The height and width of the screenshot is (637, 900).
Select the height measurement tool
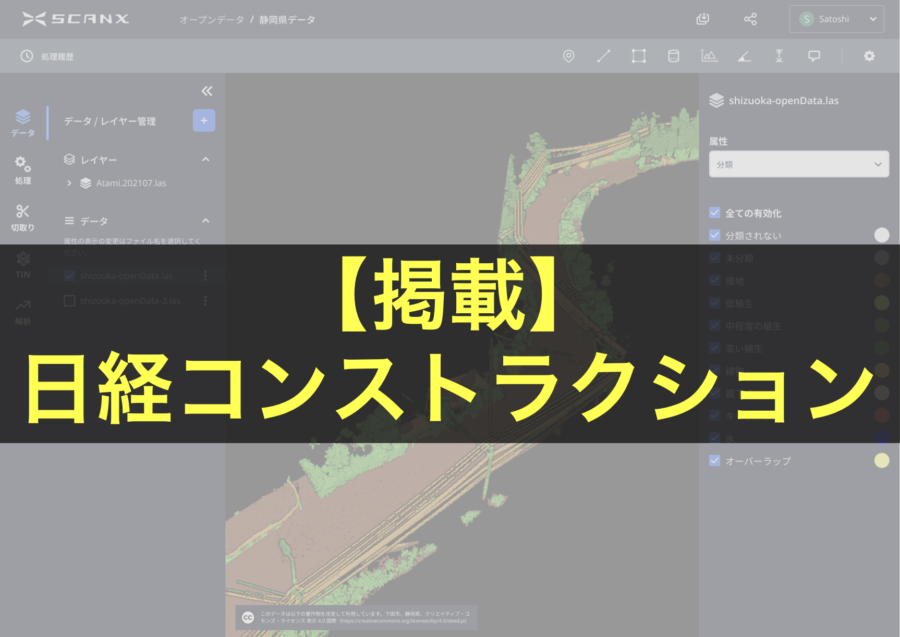[x=779, y=56]
